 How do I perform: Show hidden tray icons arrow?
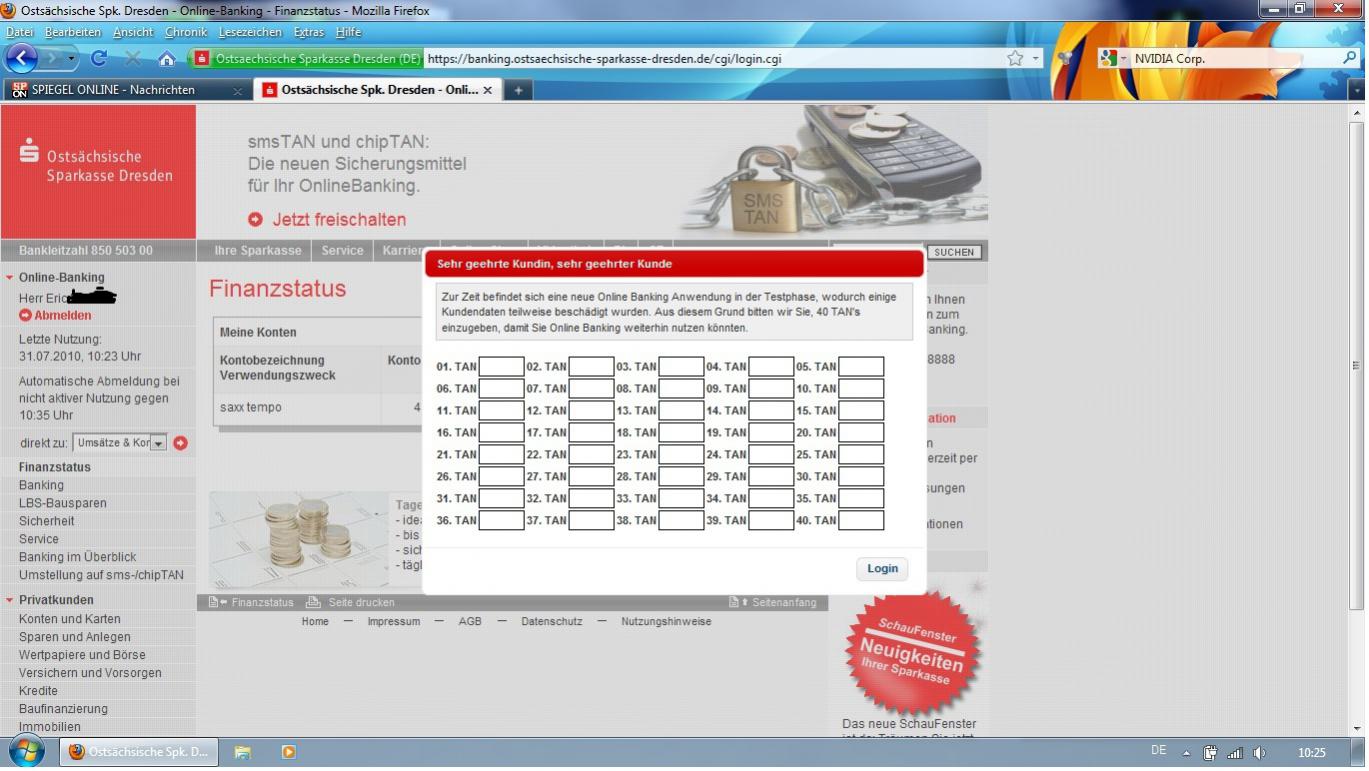click(1186, 753)
